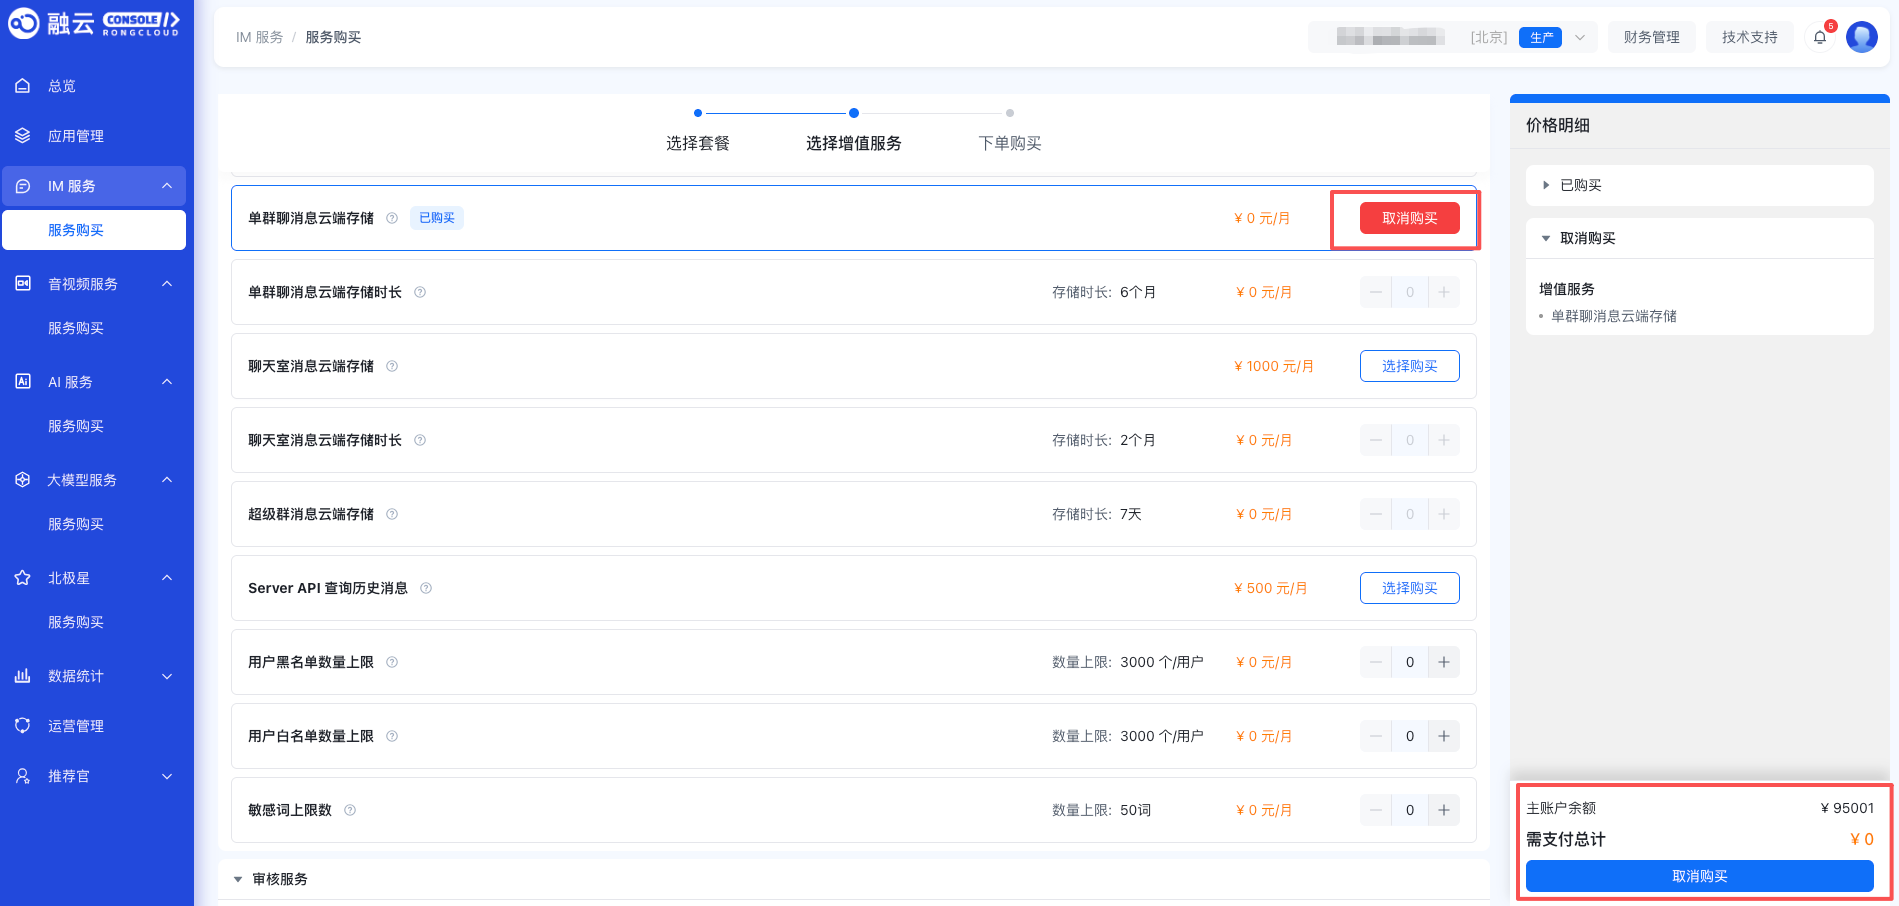Viewport: 1899px width, 906px height.
Task: Increase 敏感词上限数 quantity with plus
Action: [x=1444, y=810]
